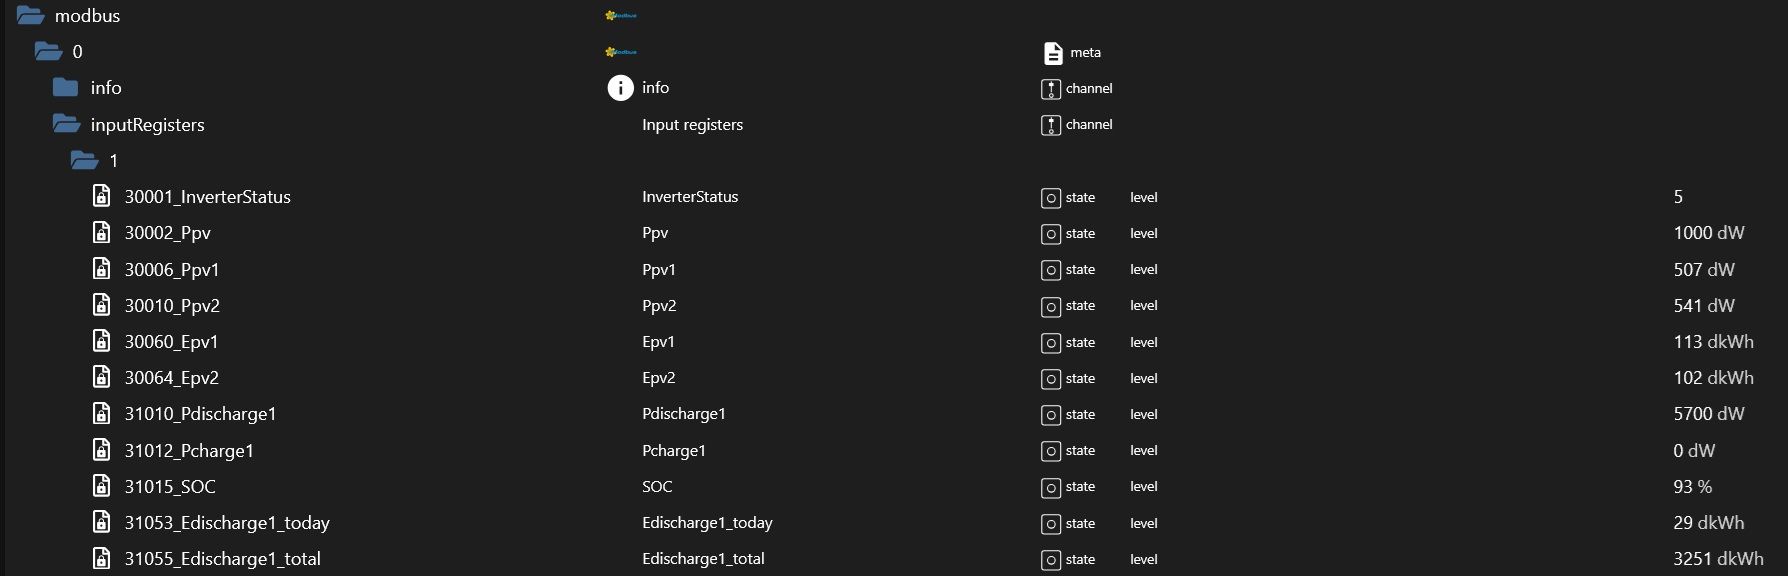
Task: Click the Epv2 name cell
Action: pyautogui.click(x=659, y=378)
